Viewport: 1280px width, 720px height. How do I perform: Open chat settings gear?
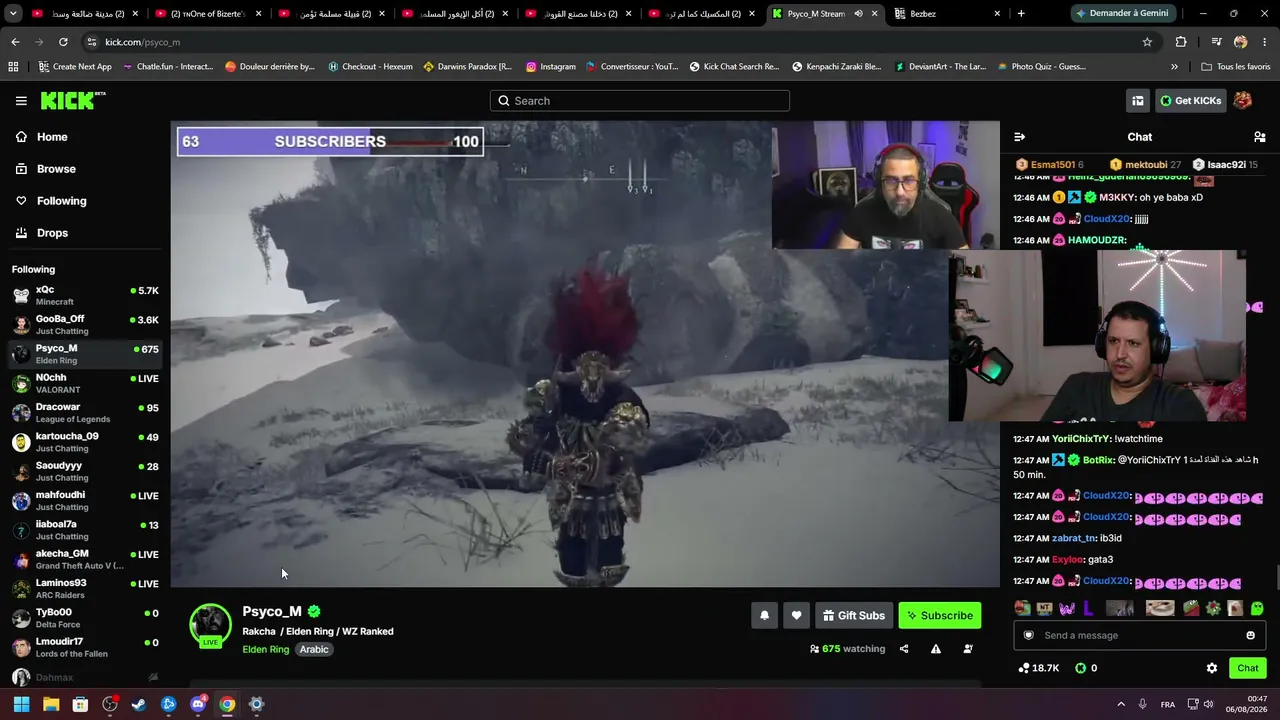pyautogui.click(x=1212, y=668)
